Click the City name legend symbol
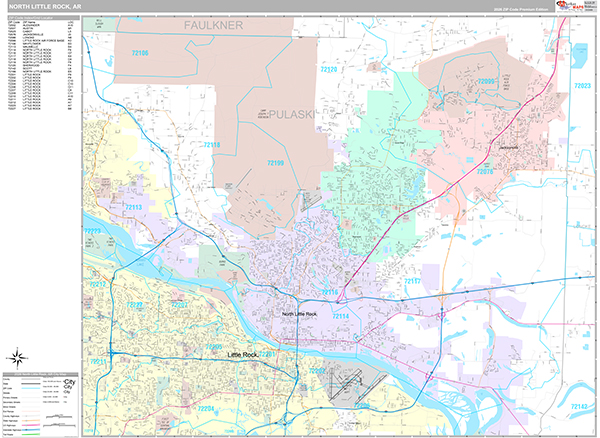The image size is (600, 438). click(69, 383)
